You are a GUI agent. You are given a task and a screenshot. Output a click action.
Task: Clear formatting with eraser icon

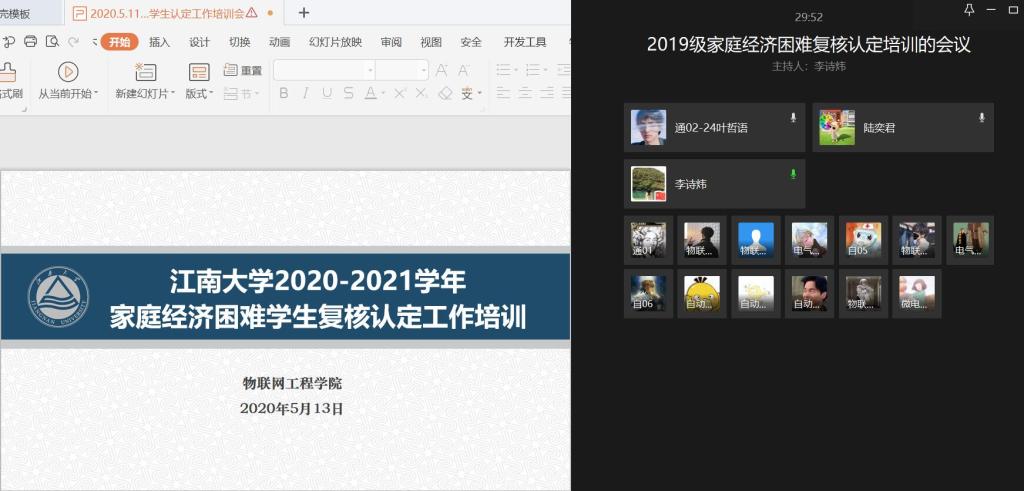coord(445,93)
